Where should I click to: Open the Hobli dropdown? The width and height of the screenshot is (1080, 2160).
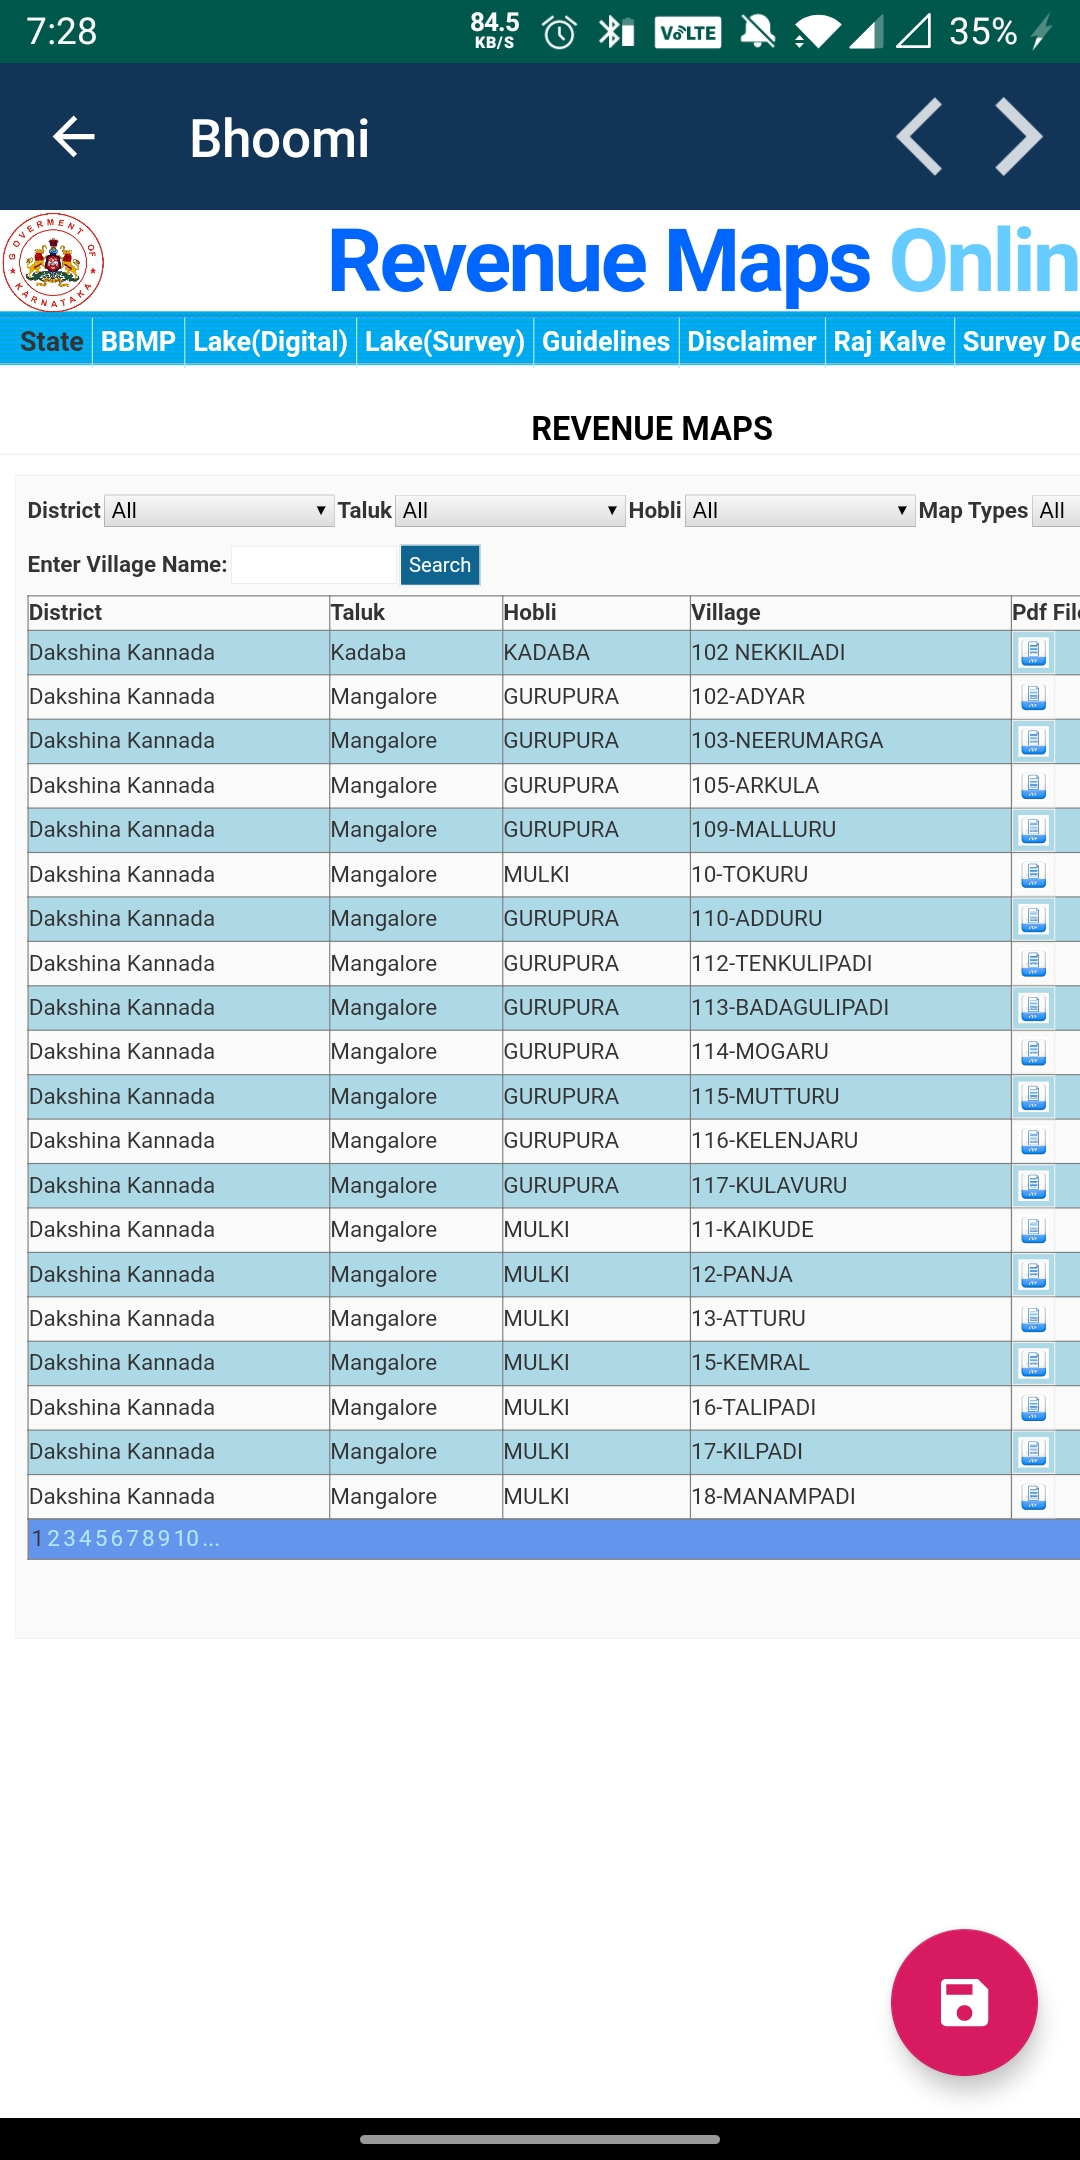point(800,511)
